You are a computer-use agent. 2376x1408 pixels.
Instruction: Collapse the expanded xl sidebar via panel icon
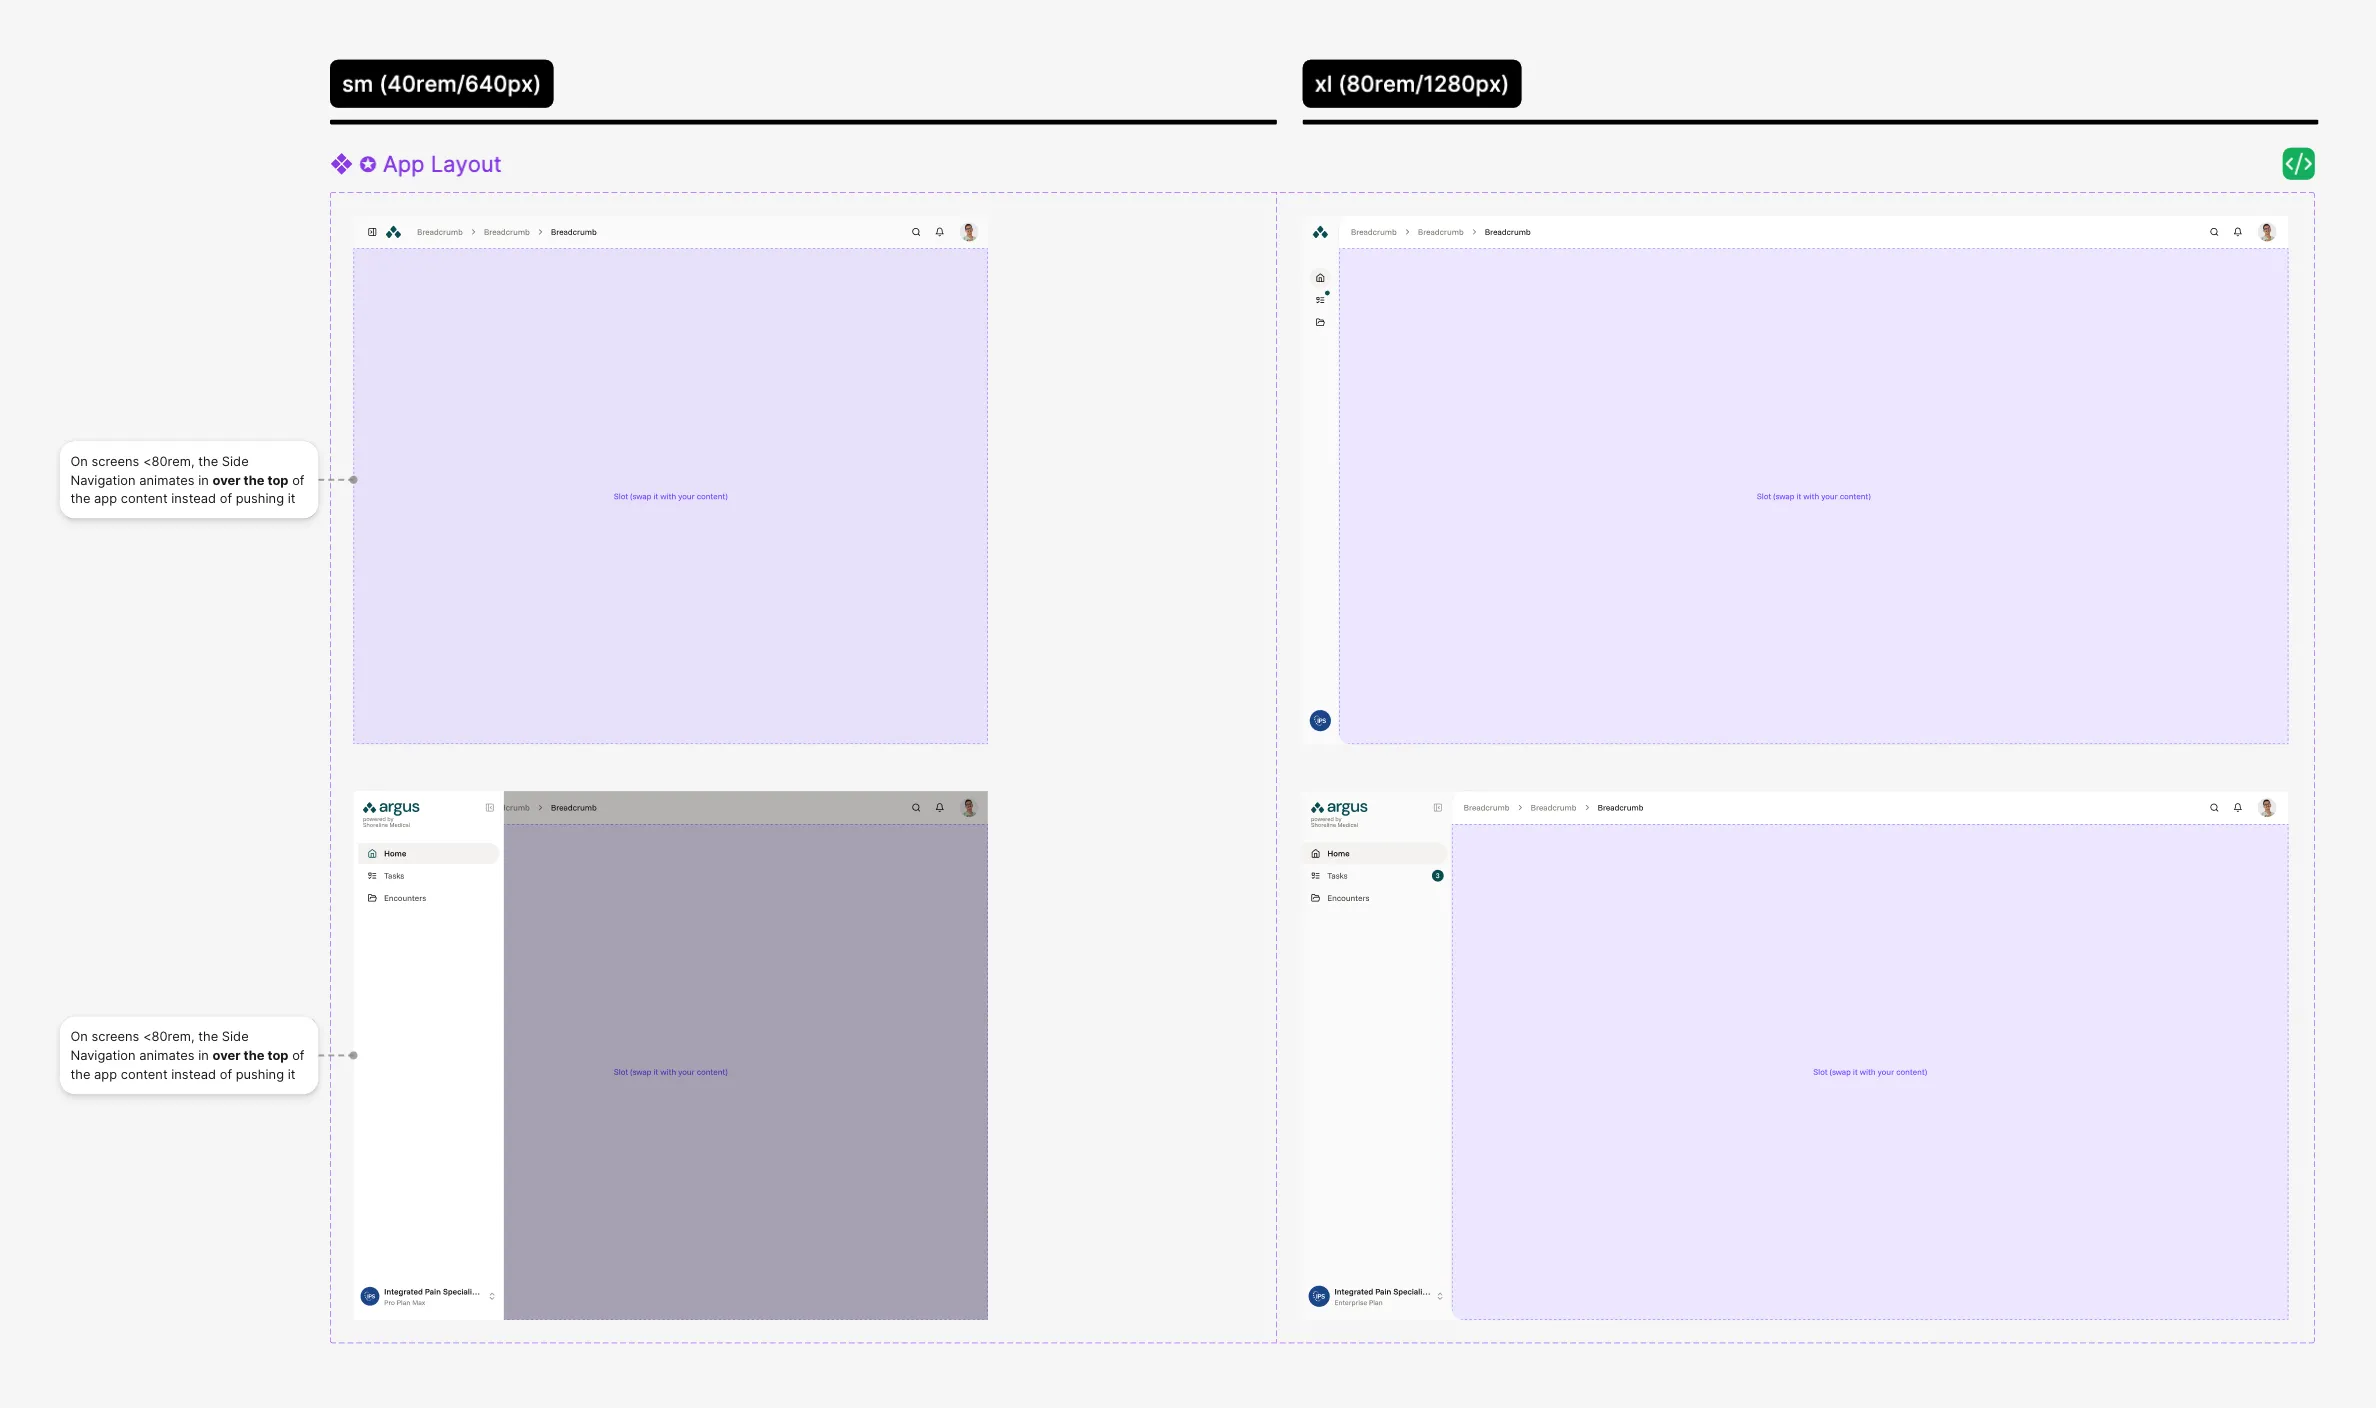coord(1438,808)
